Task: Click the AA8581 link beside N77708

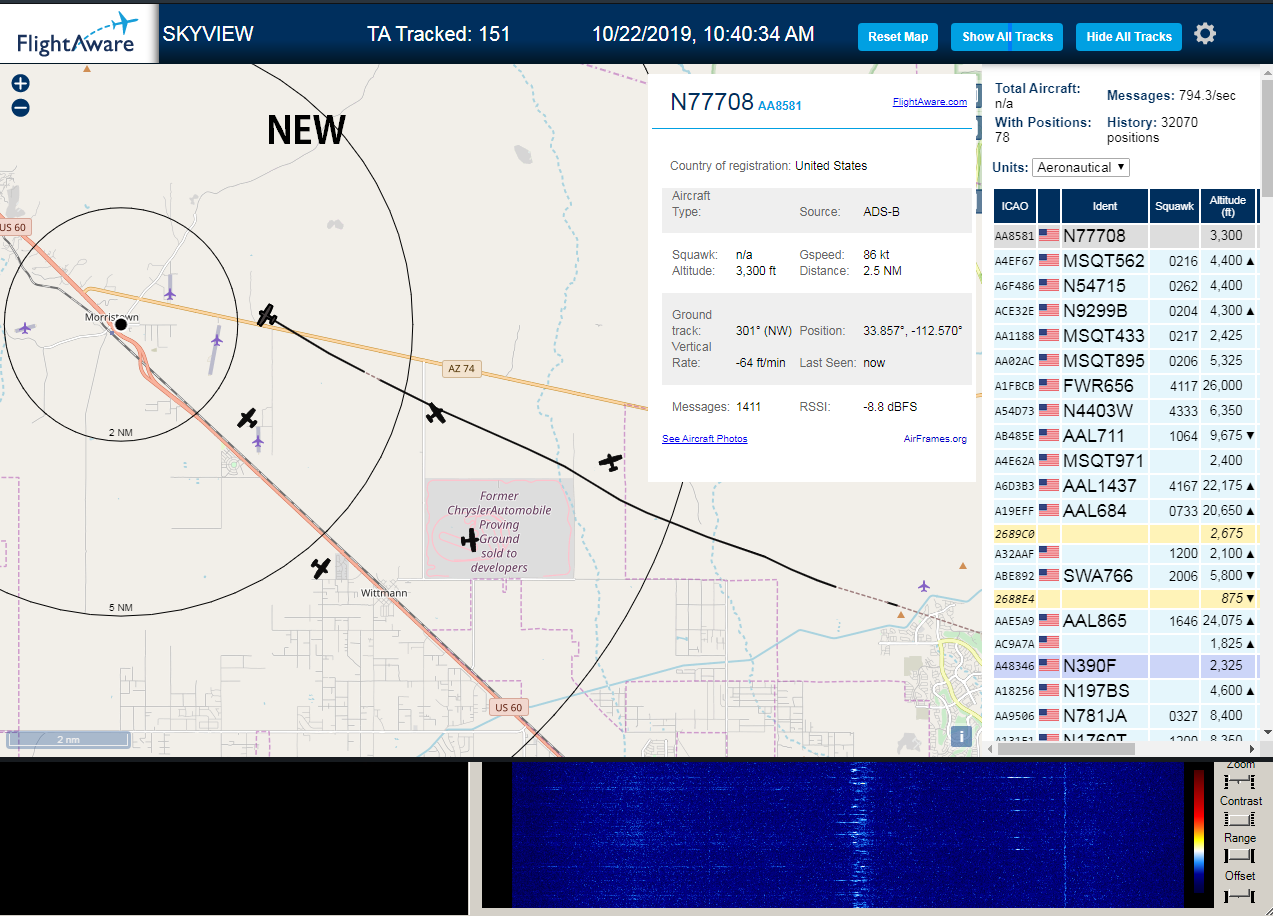Action: 780,105
